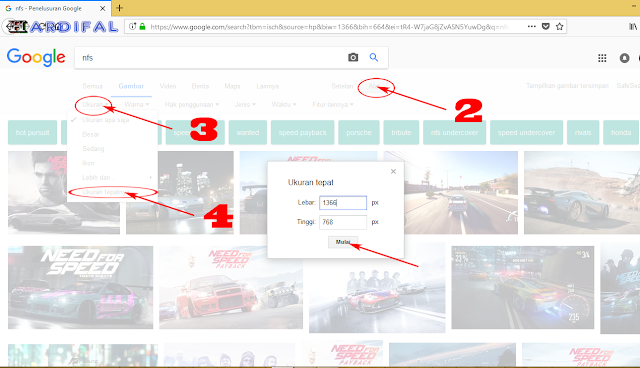Open the blue supercar with helicopter thumbnail

[582, 193]
